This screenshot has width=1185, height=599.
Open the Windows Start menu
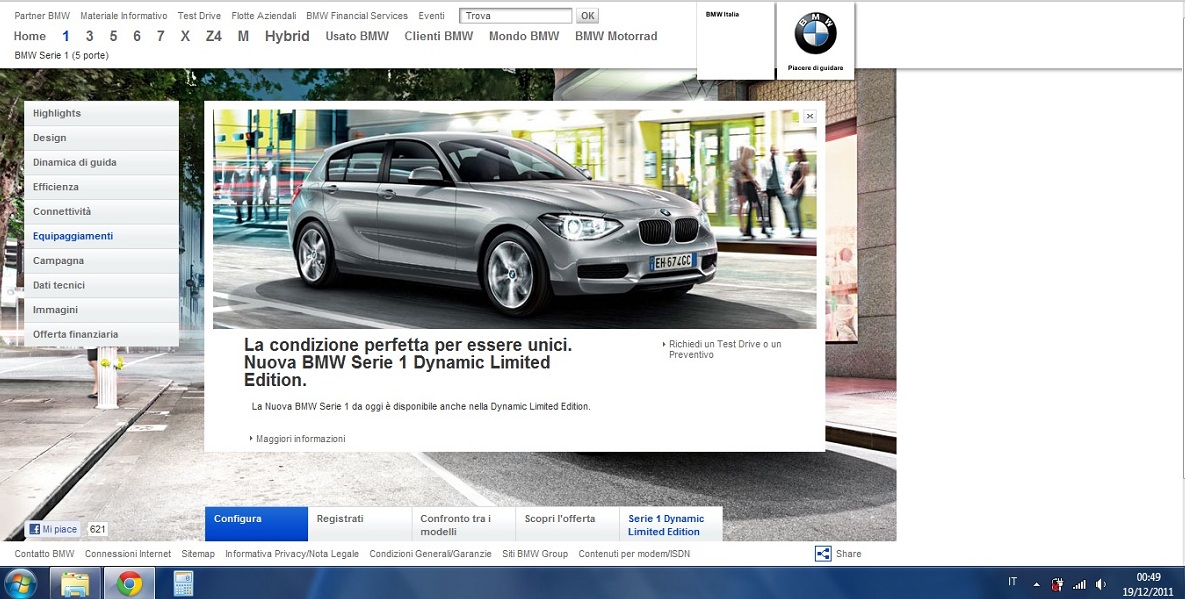(x=20, y=583)
